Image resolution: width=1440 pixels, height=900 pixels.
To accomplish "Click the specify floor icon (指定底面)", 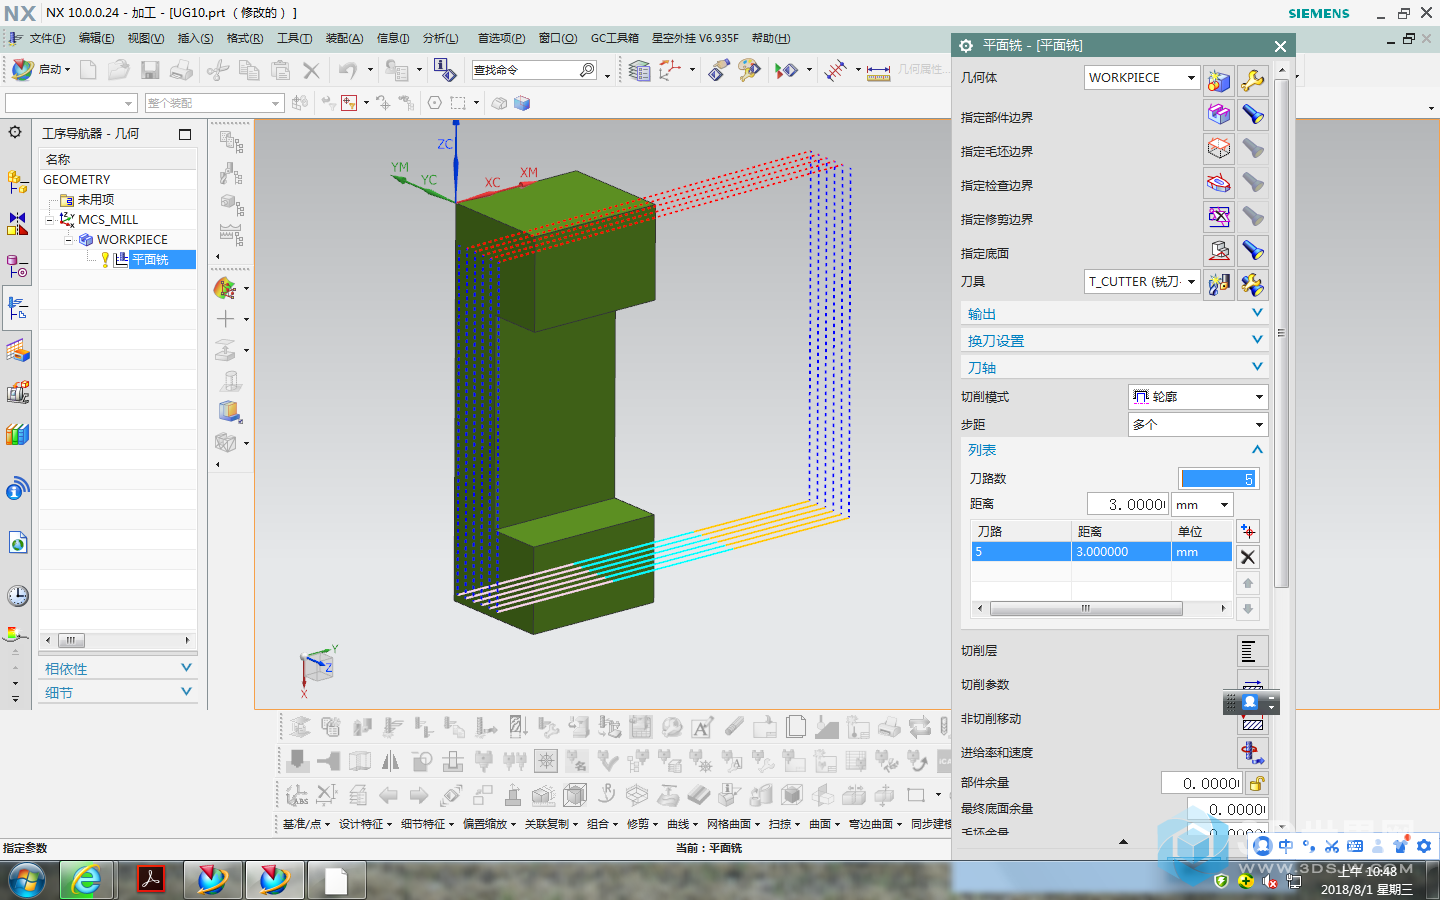I will tap(1218, 250).
